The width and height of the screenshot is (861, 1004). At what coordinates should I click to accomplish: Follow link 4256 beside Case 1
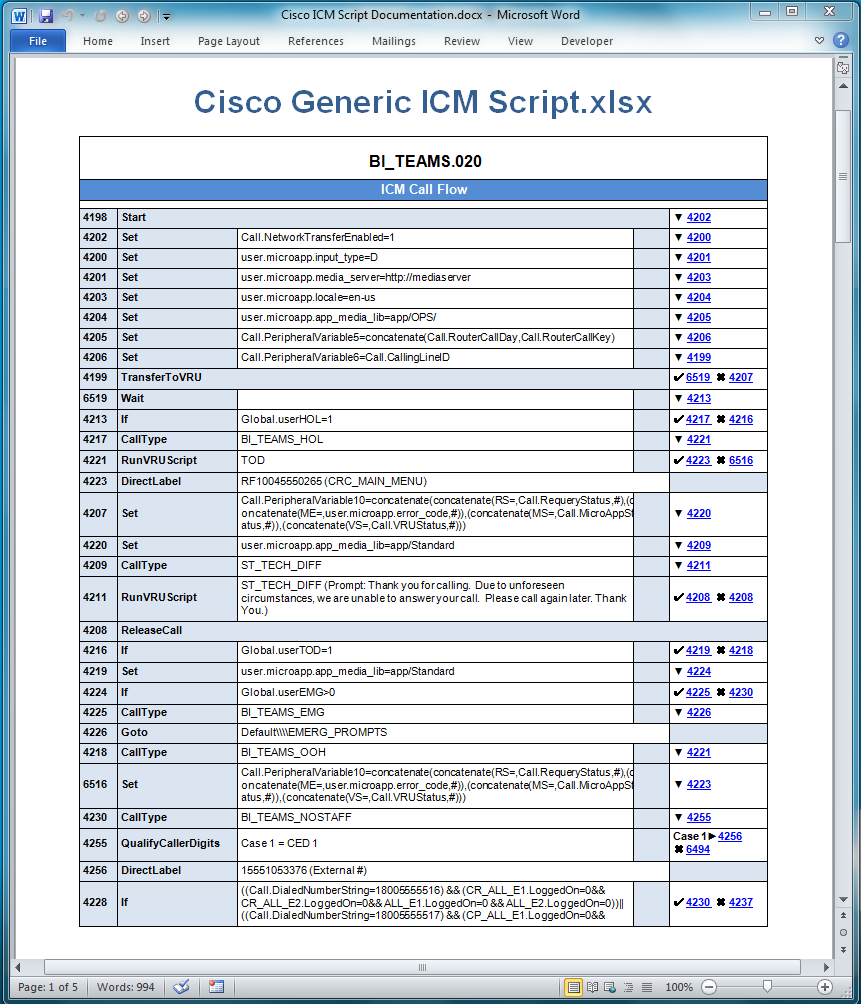[x=730, y=836]
